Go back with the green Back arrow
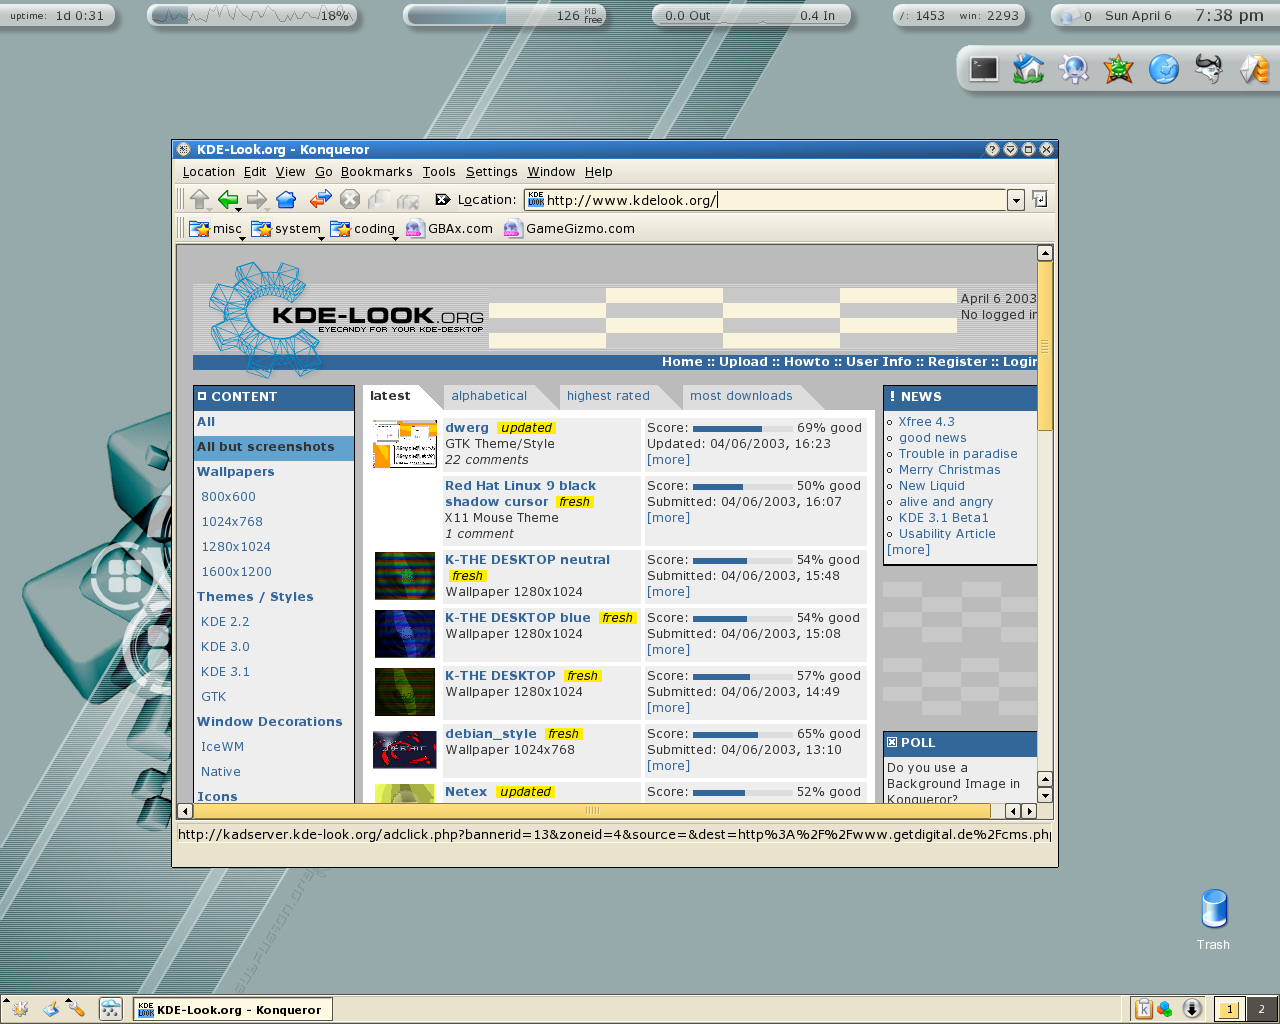 point(228,199)
